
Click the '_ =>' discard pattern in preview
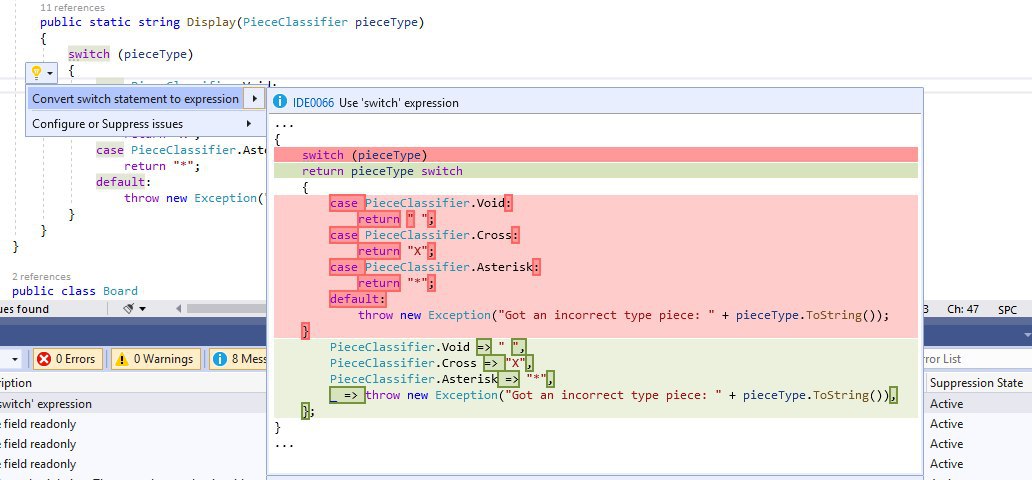pos(346,395)
